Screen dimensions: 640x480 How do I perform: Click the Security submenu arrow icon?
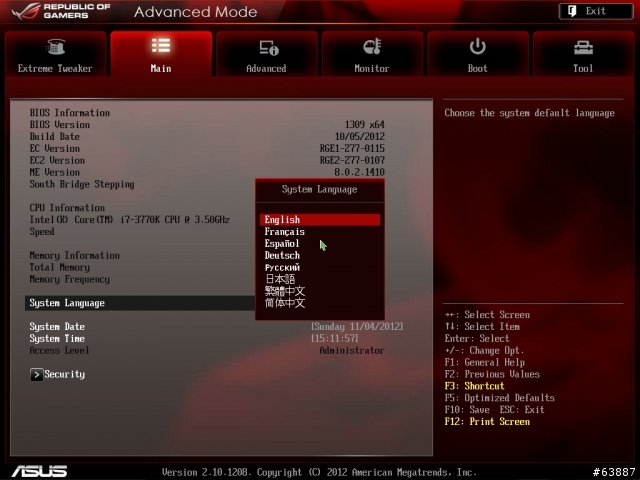click(x=36, y=375)
